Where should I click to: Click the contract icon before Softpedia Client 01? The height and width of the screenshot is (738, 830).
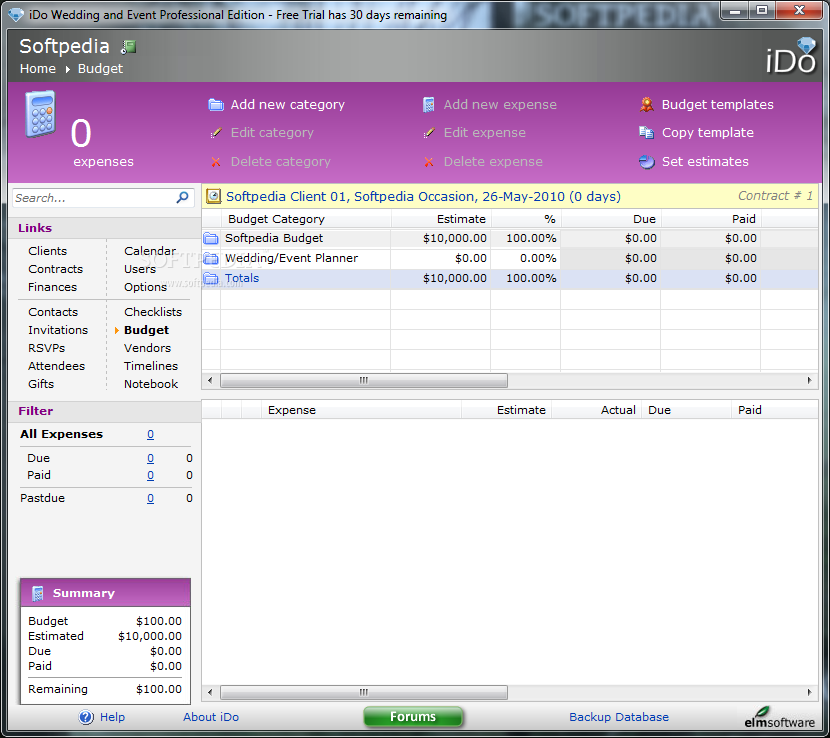213,196
